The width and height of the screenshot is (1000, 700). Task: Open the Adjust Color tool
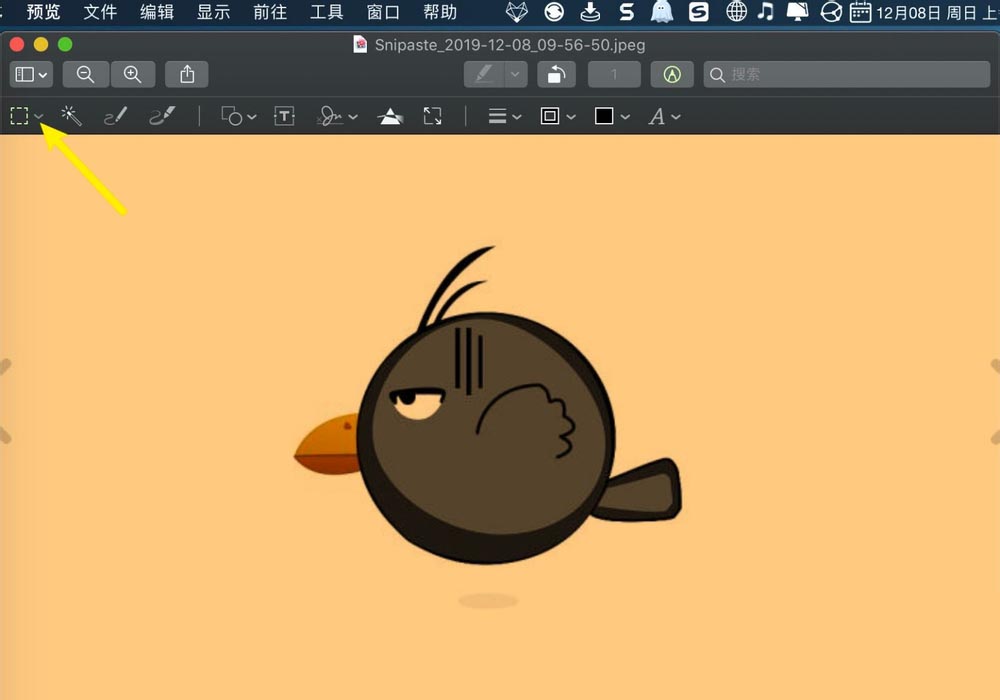point(390,116)
